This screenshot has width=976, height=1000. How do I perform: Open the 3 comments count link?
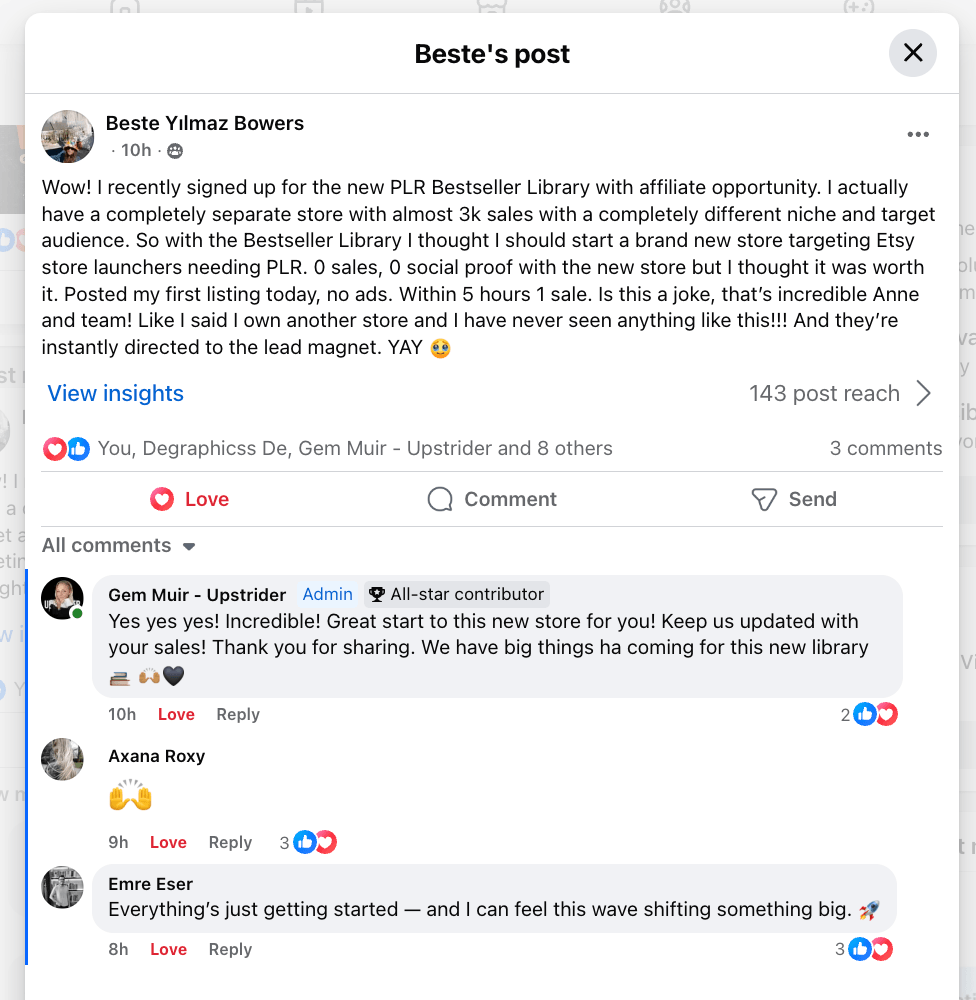[885, 449]
